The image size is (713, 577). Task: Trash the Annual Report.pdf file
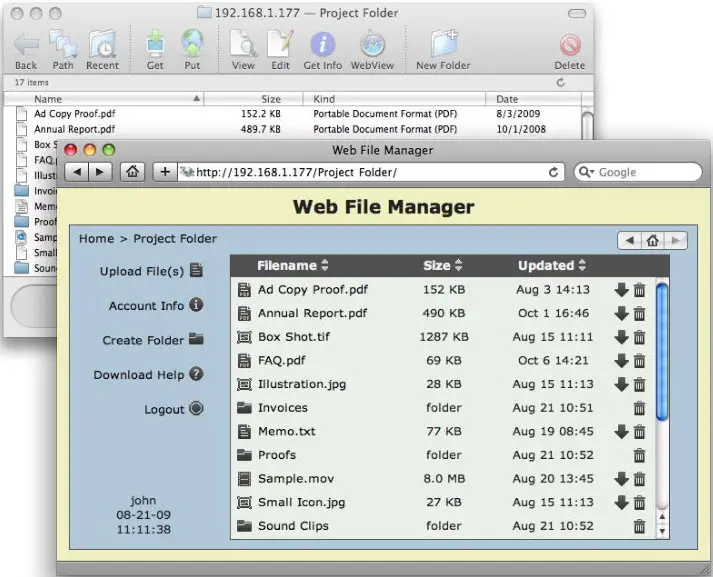[639, 313]
